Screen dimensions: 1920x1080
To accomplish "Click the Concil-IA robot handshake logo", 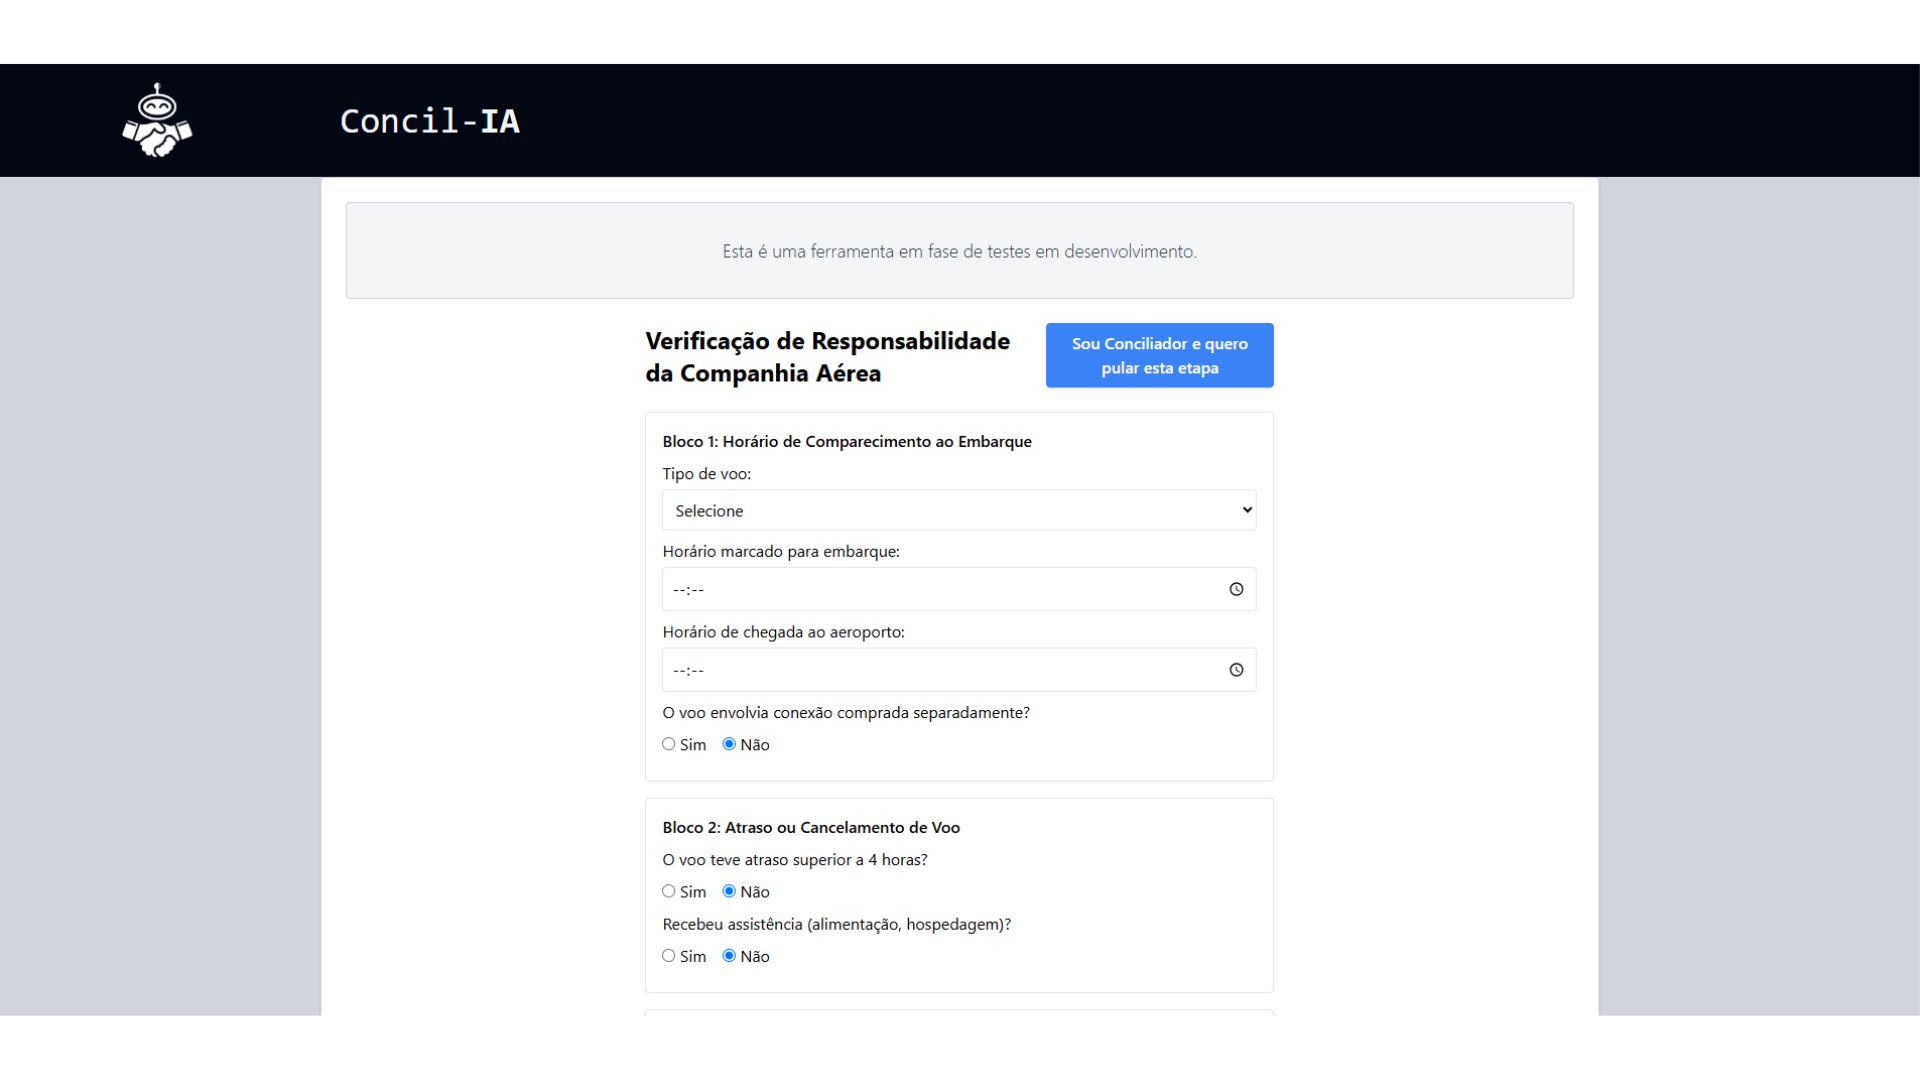I will (157, 121).
